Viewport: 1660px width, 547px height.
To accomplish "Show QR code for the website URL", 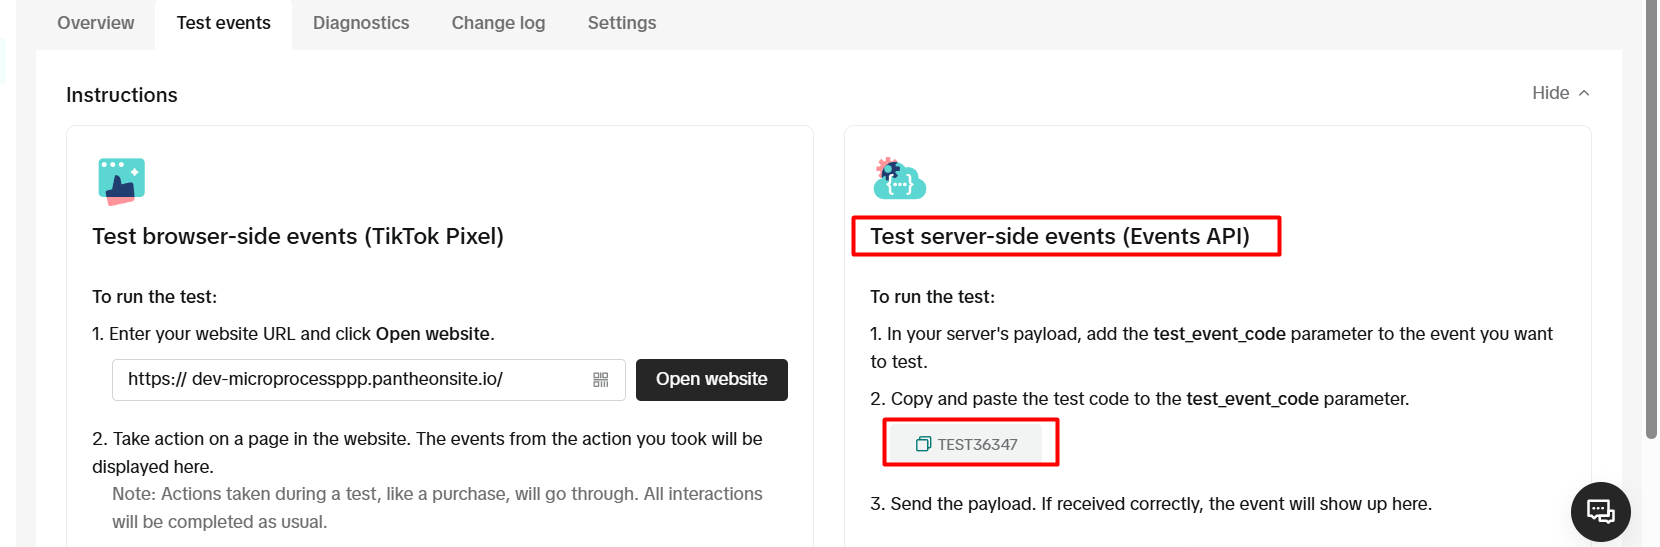I will [x=600, y=380].
